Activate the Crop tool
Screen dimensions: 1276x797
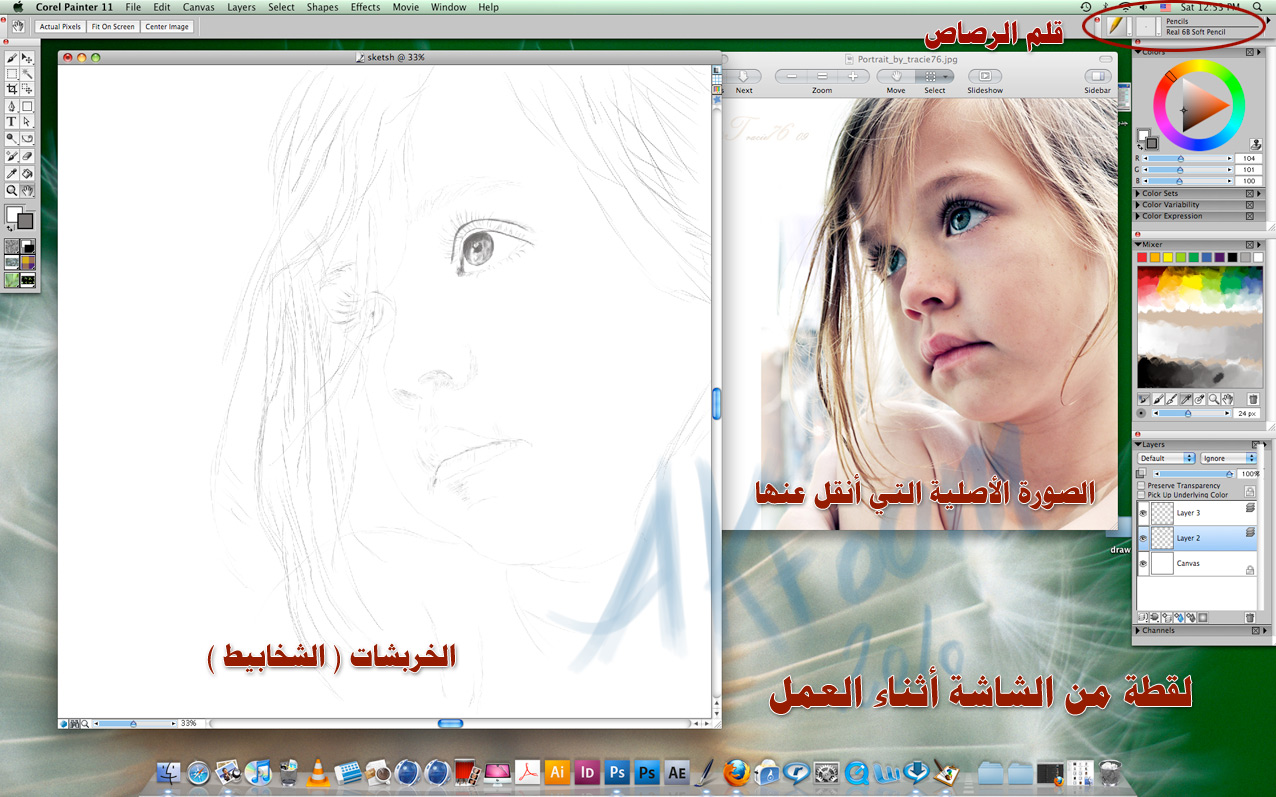pos(12,89)
